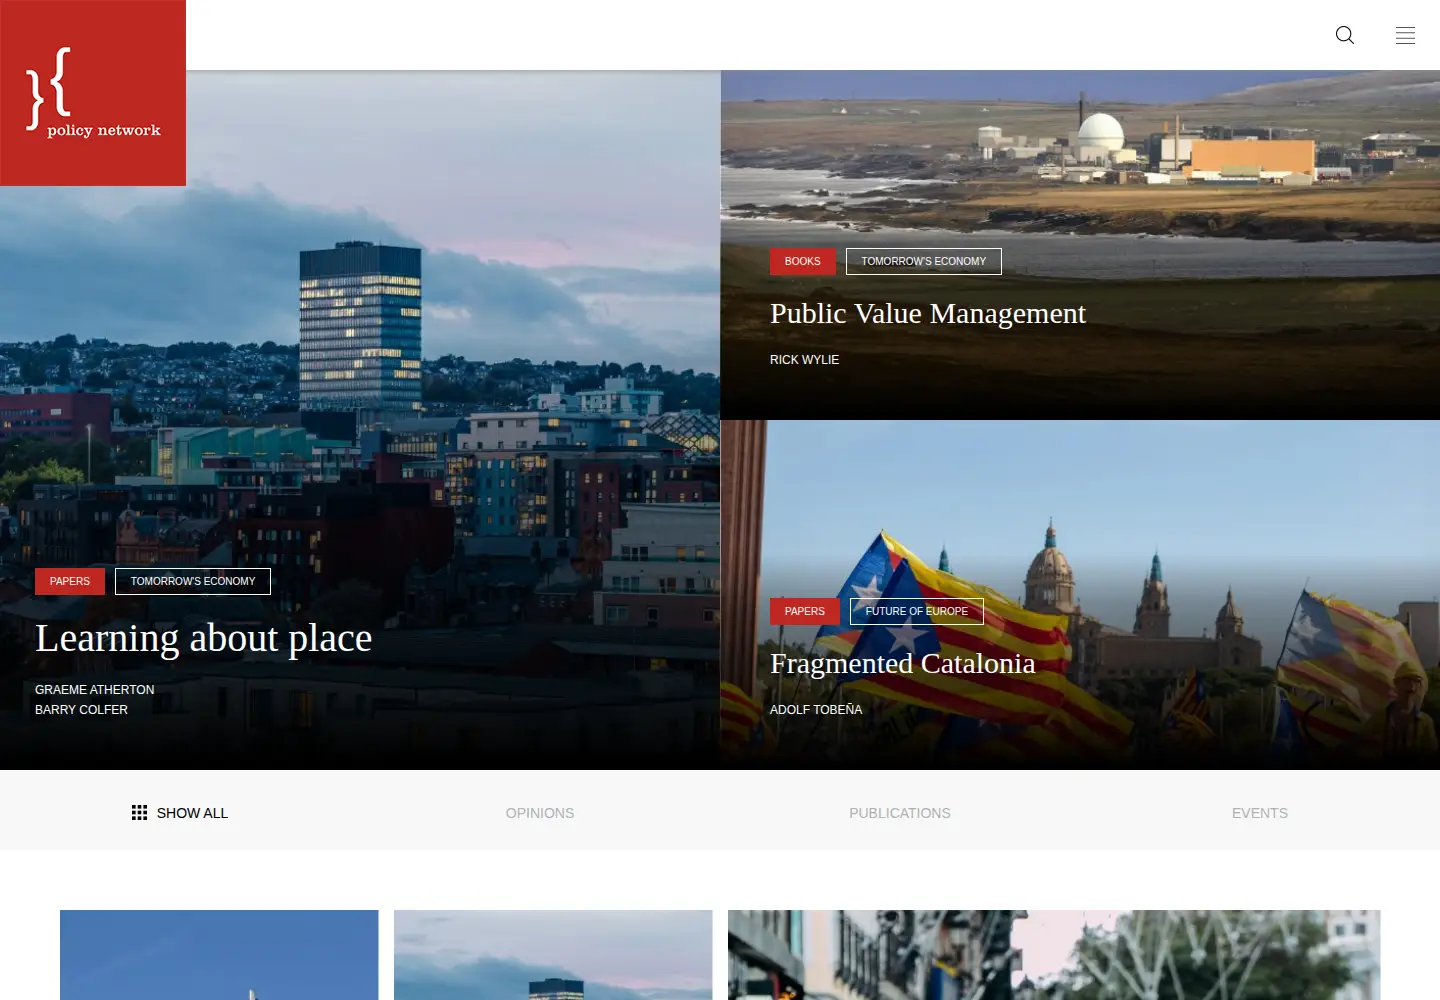
Task: Open the first blue-sky card thumbnail below
Action: pos(219,955)
